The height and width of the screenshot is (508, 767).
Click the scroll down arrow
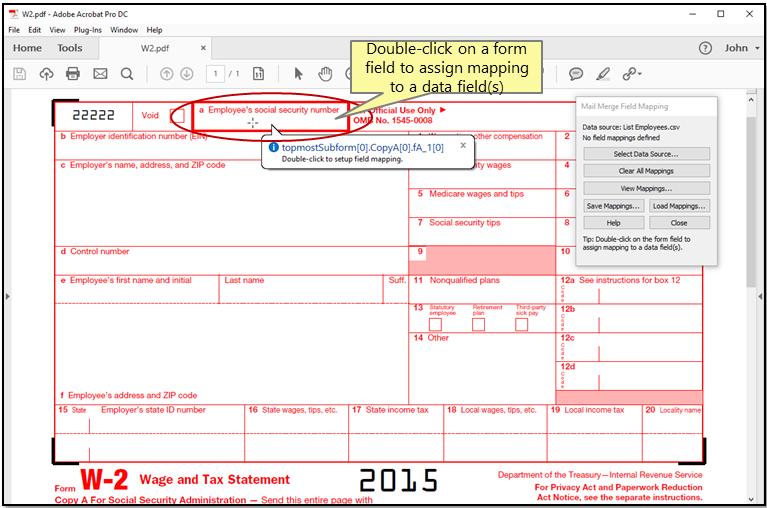click(x=751, y=499)
